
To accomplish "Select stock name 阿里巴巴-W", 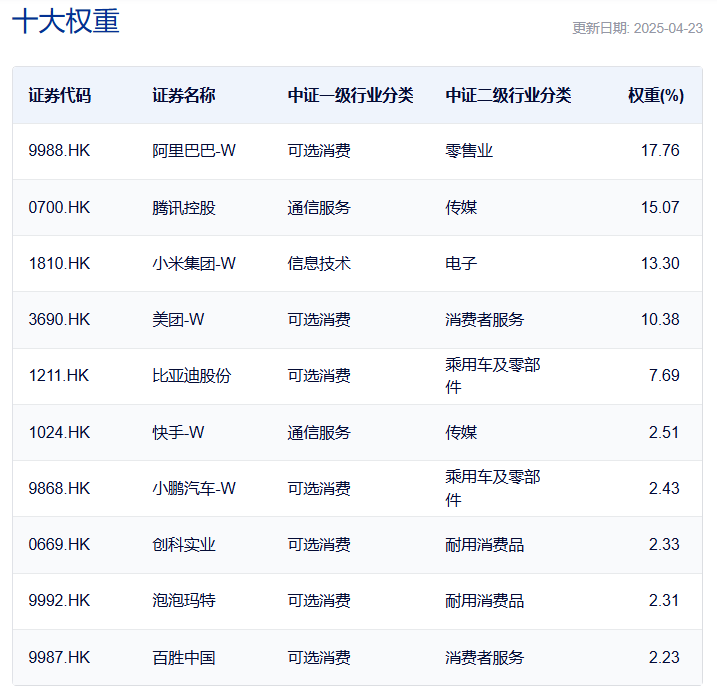I will (x=194, y=150).
